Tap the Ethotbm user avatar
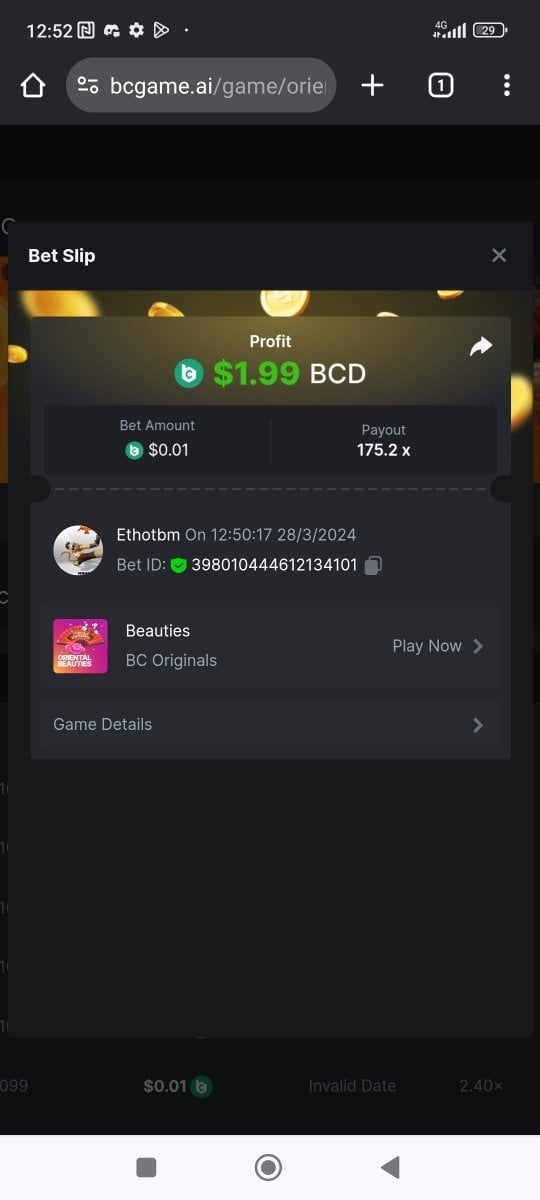 [78, 550]
